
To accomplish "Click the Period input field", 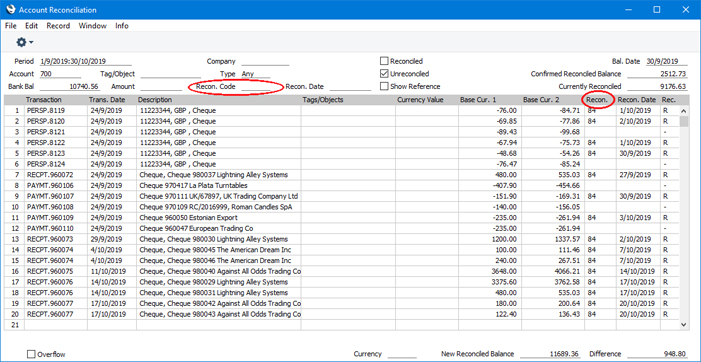I will (x=86, y=62).
